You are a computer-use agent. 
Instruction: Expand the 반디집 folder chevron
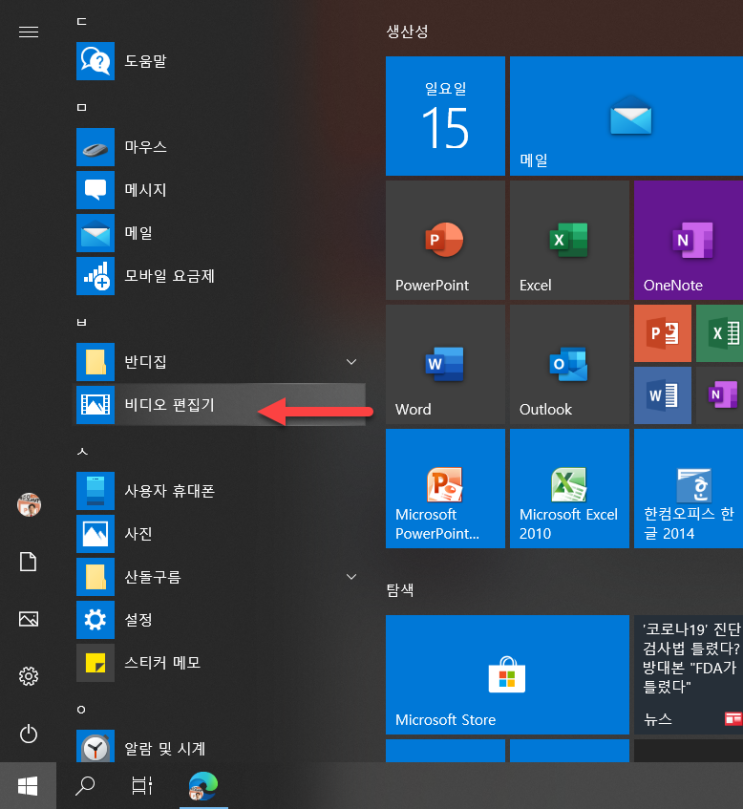click(351, 362)
